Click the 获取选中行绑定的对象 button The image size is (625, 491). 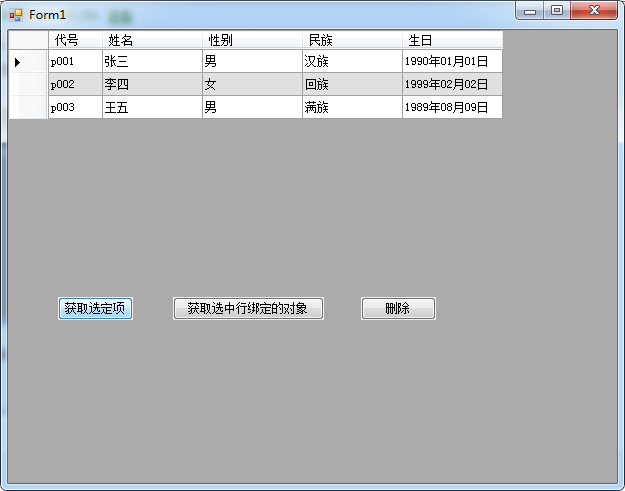click(248, 308)
